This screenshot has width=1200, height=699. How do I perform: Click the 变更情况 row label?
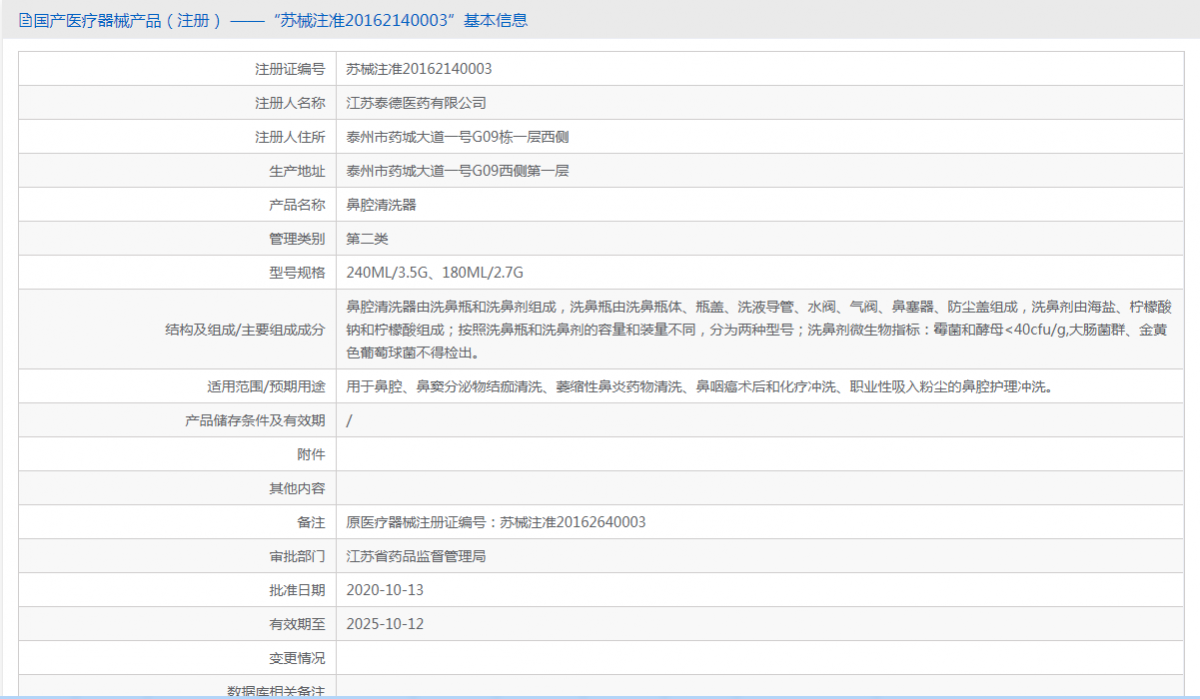pyautogui.click(x=297, y=658)
